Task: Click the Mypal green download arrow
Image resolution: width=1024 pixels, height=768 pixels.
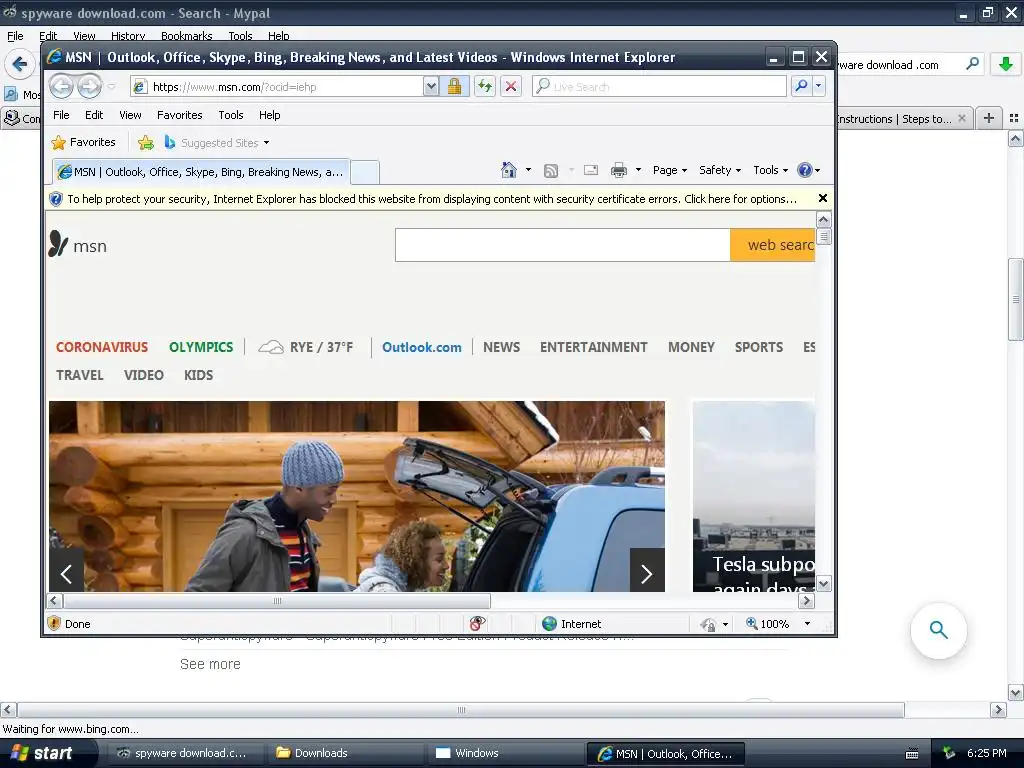Action: tap(1006, 64)
